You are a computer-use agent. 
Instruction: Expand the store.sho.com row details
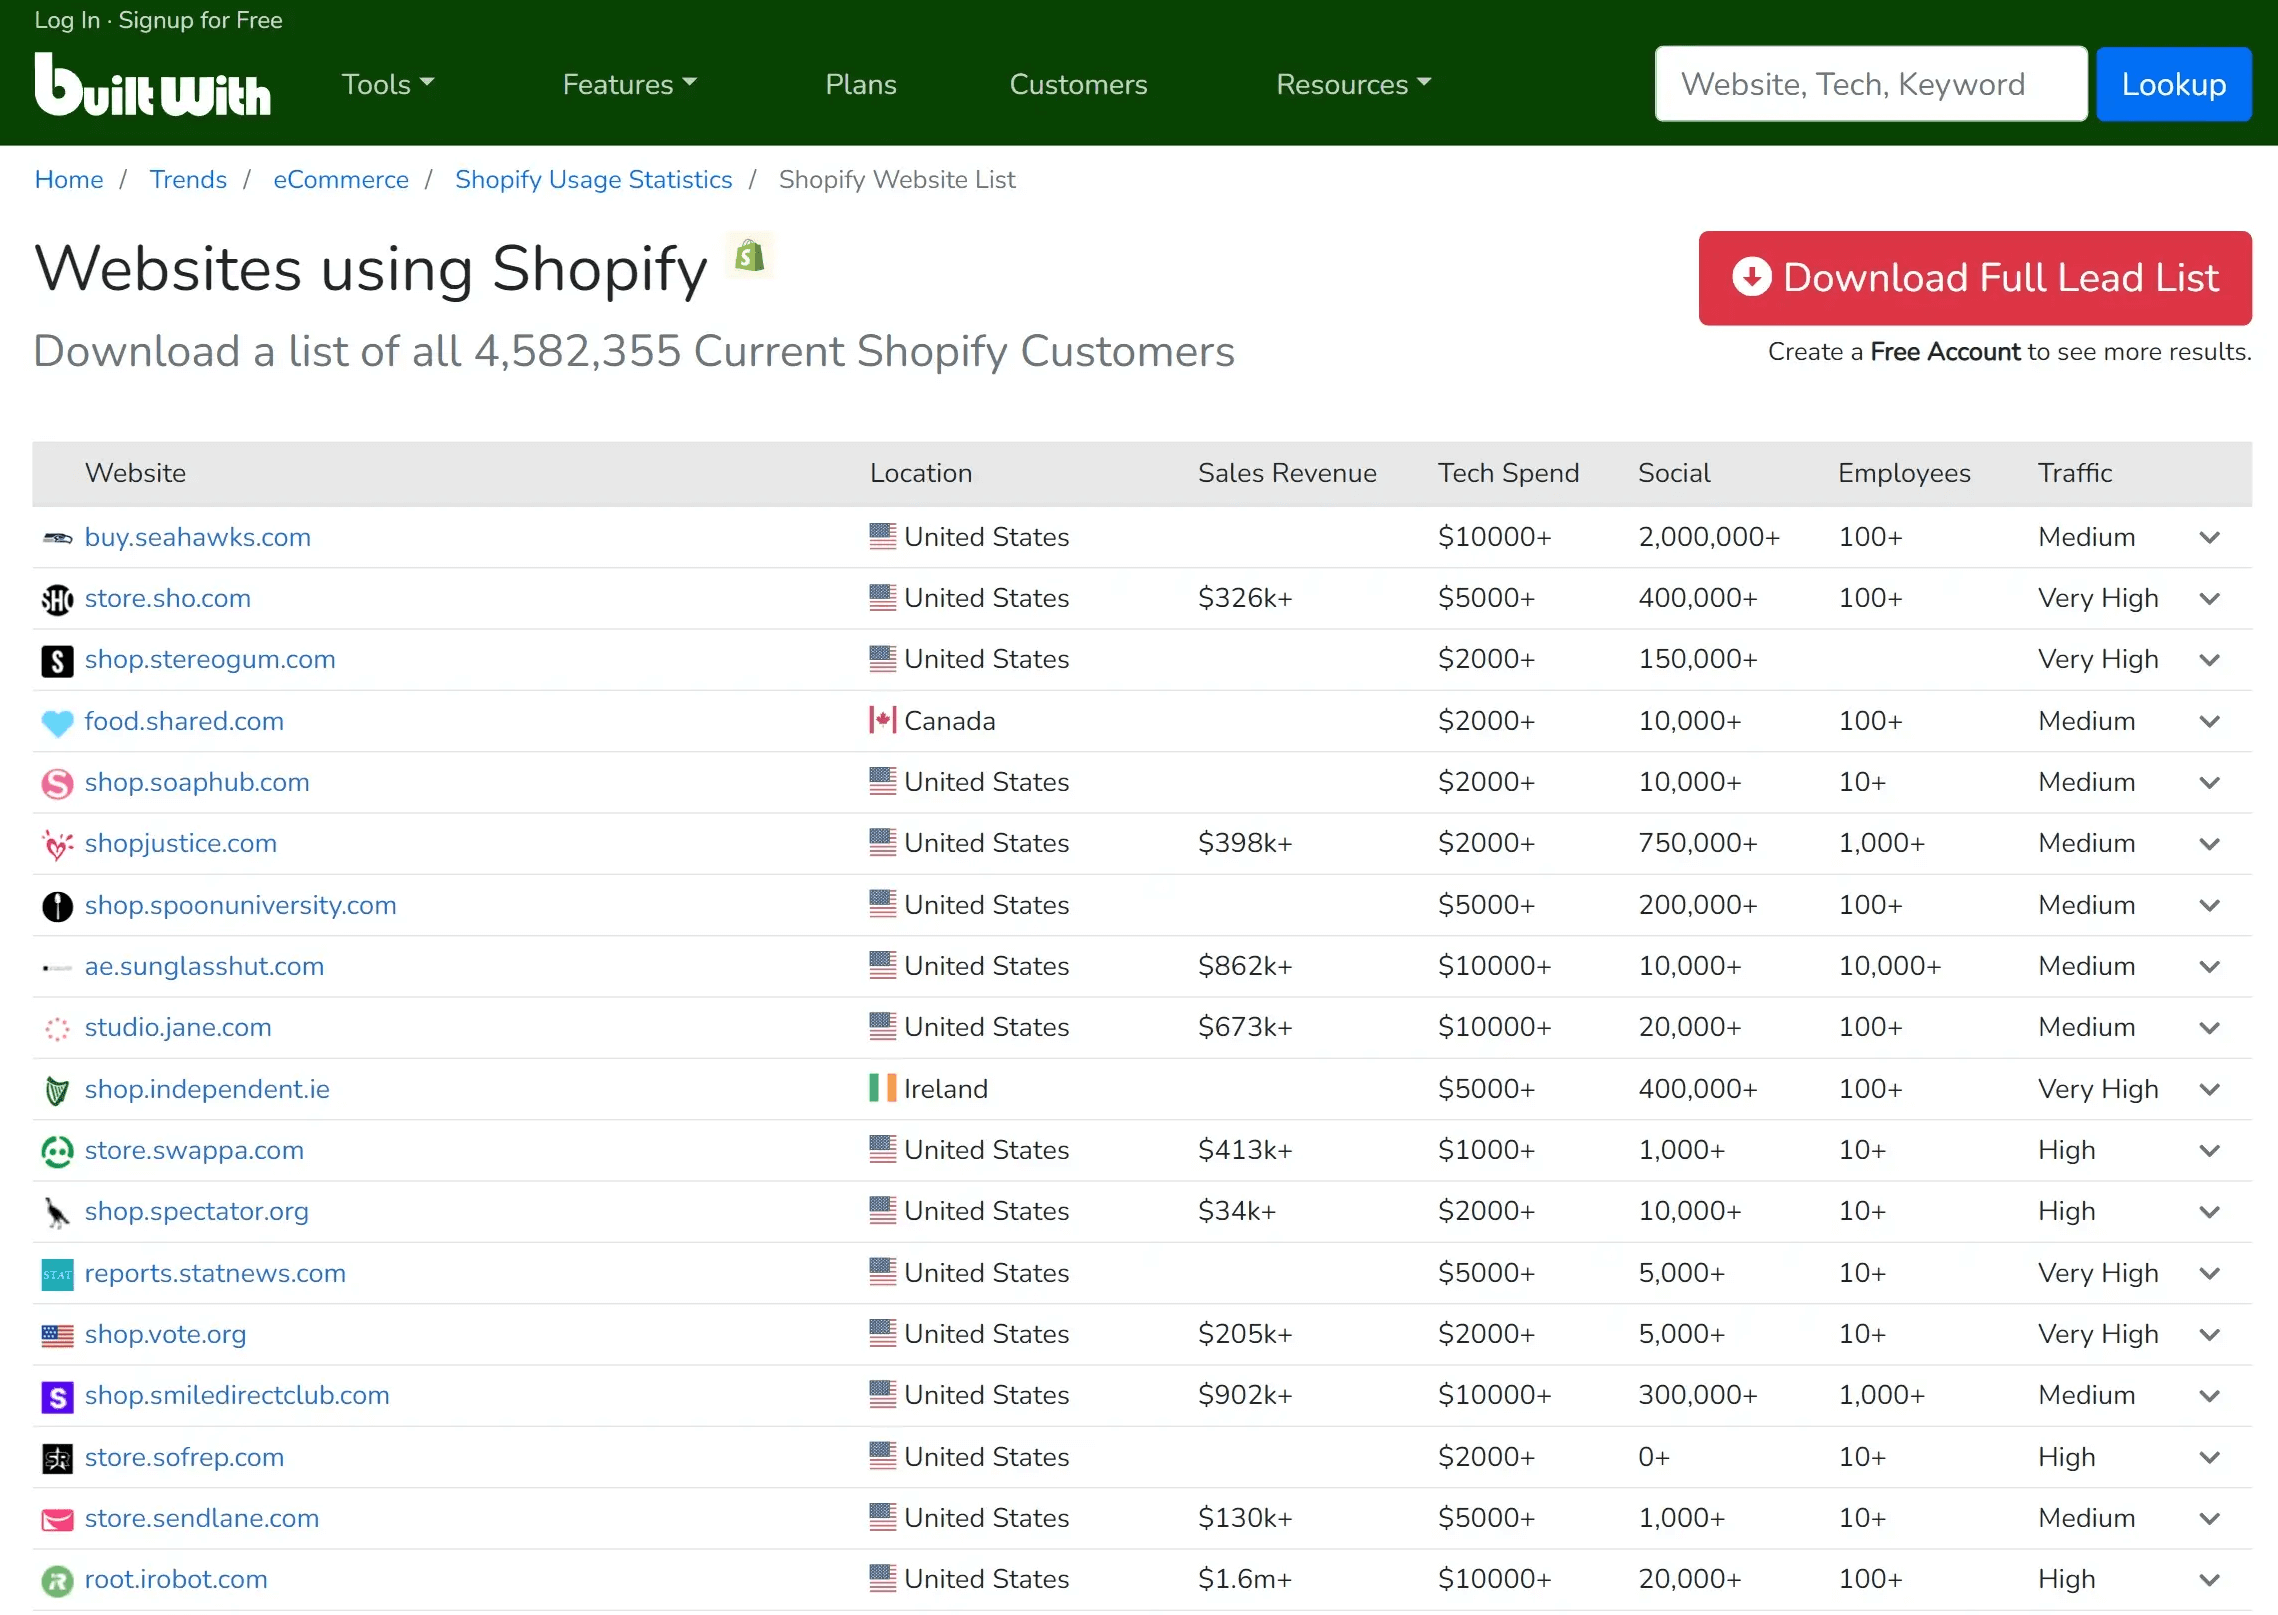pyautogui.click(x=2209, y=599)
